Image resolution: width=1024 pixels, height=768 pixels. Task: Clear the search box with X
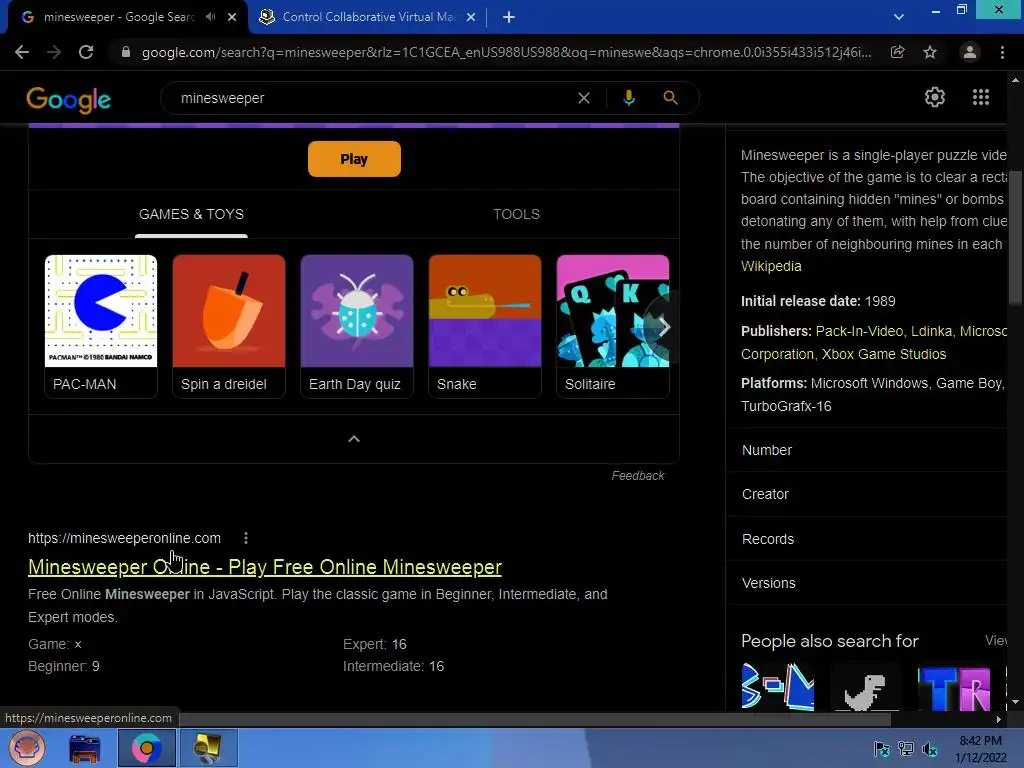point(584,98)
